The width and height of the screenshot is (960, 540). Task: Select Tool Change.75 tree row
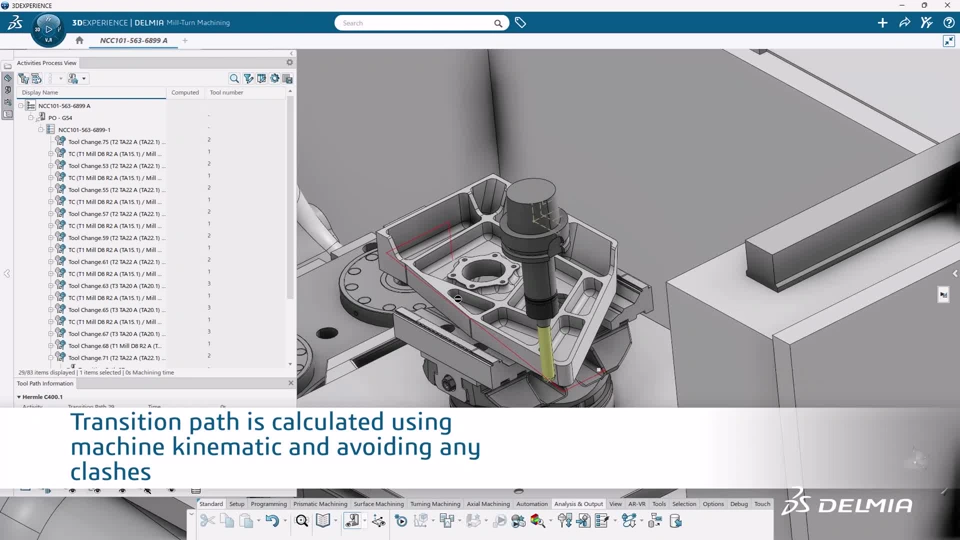[116, 141]
